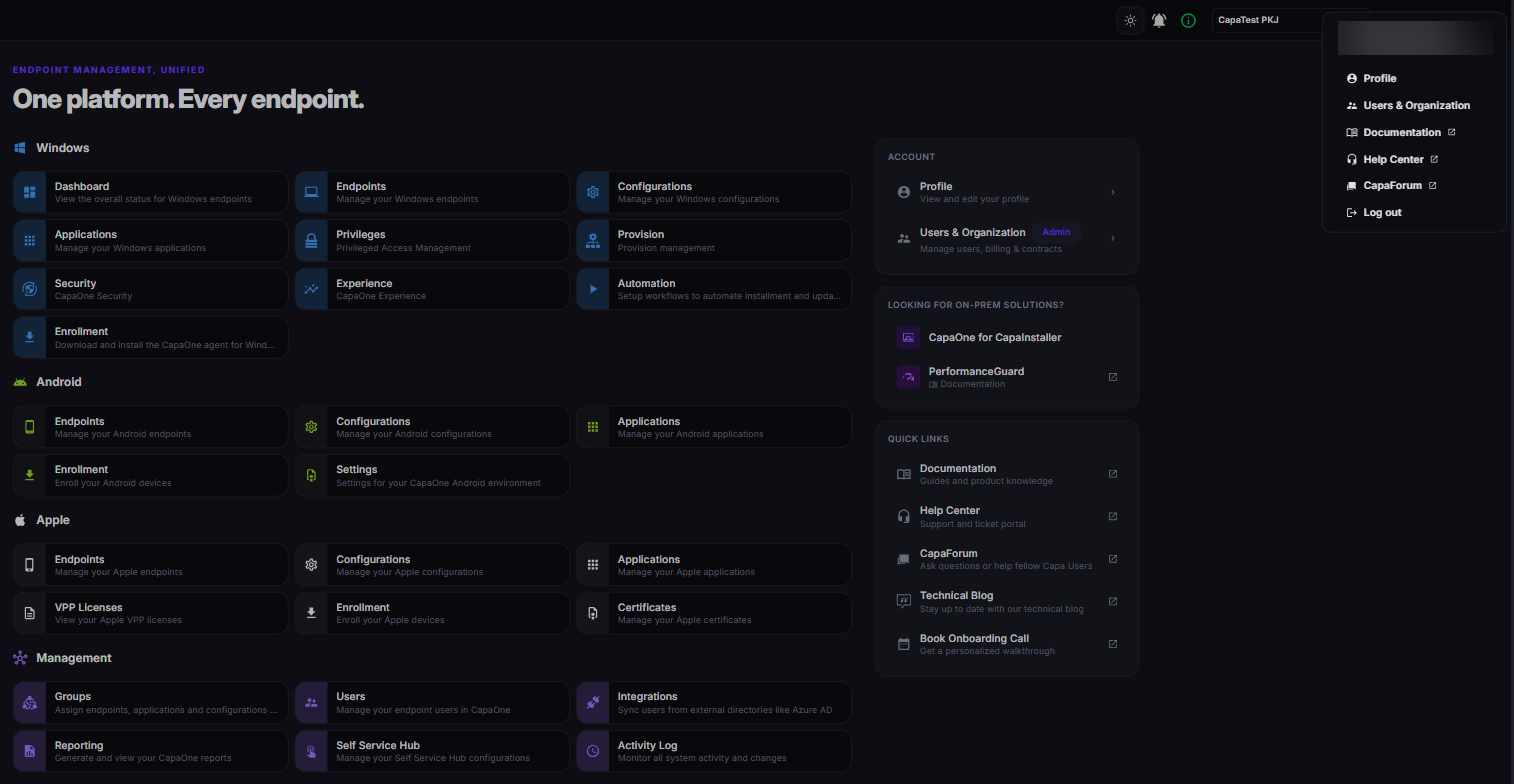Image resolution: width=1514 pixels, height=784 pixels.
Task: Open PerformanceGuard external link arrow
Action: click(1113, 377)
